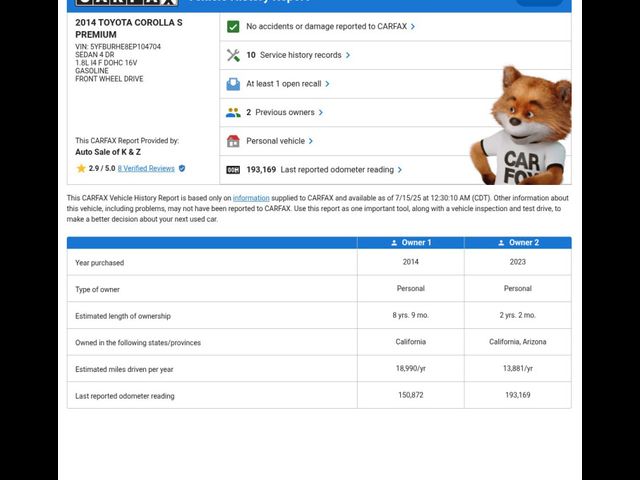Click the 8 yrs. 9 mo. ownership cell
The height and width of the screenshot is (480, 640).
click(411, 315)
